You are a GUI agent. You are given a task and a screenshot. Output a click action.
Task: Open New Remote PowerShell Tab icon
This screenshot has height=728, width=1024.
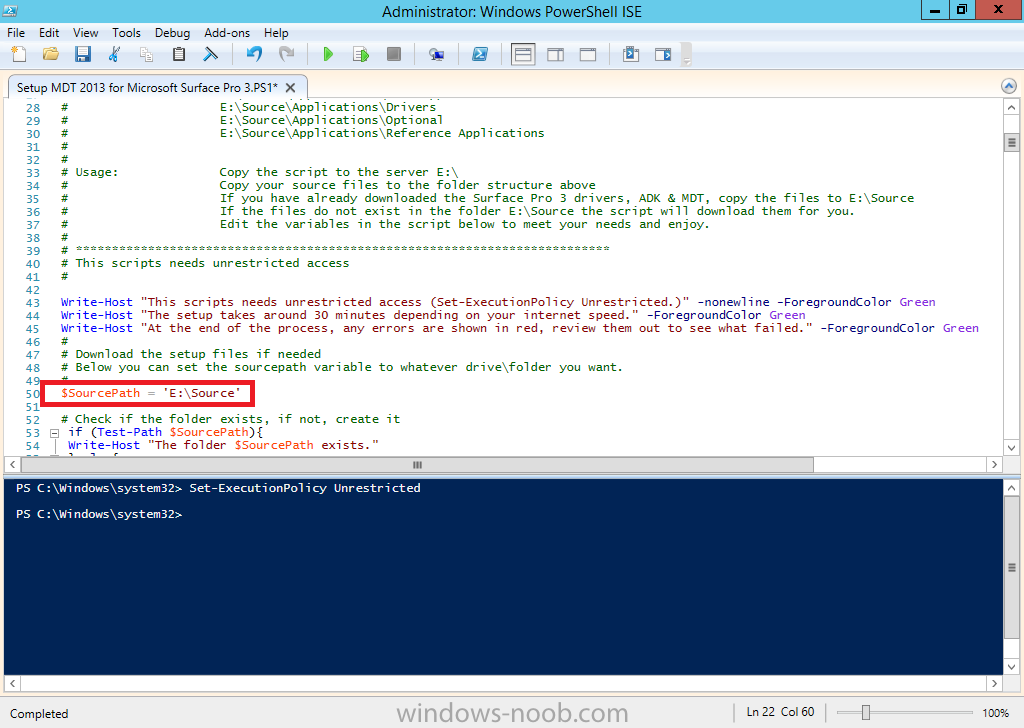[x=436, y=54]
